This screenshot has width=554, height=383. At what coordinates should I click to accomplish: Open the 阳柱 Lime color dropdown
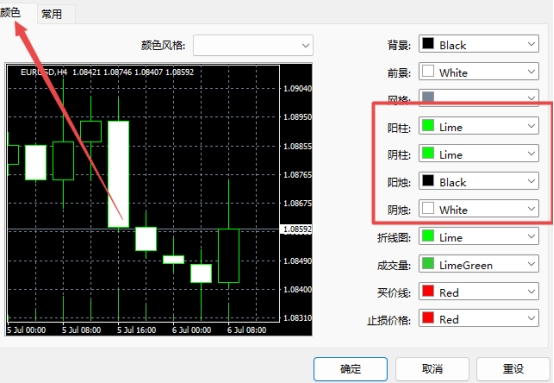pos(479,126)
